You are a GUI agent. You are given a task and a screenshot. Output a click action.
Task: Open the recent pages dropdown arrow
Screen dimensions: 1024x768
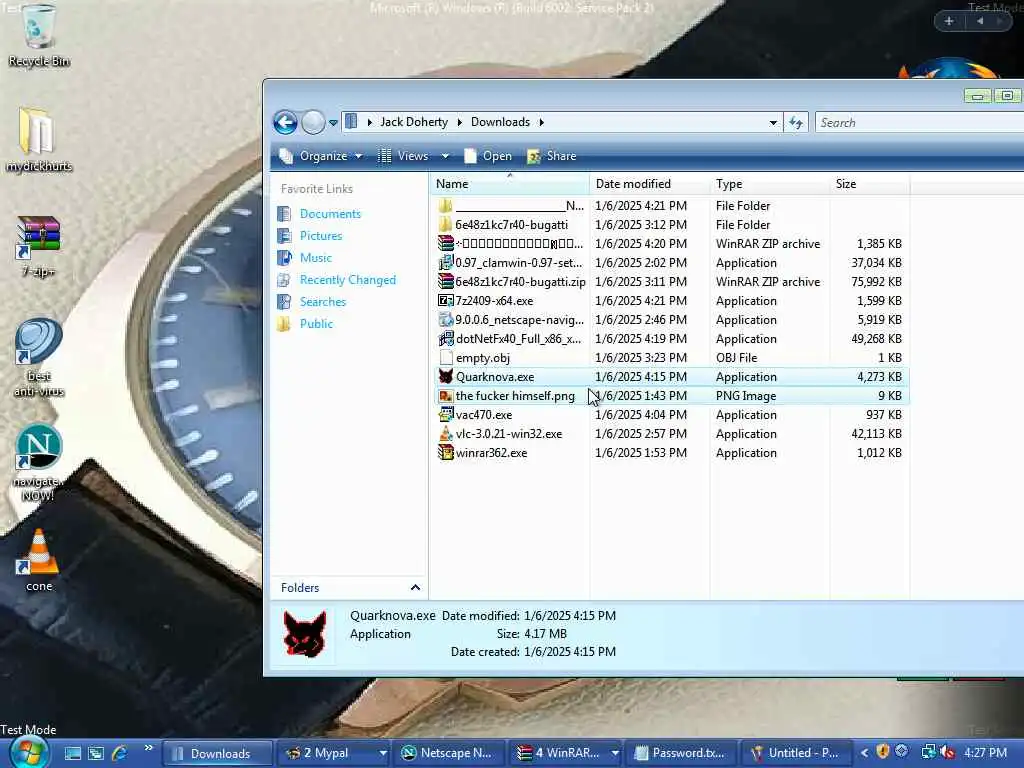tap(333, 123)
